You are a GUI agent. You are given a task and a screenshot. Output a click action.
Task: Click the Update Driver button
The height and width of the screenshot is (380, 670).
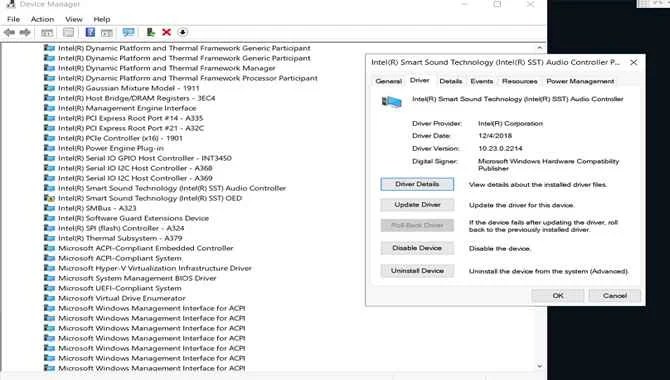click(417, 205)
